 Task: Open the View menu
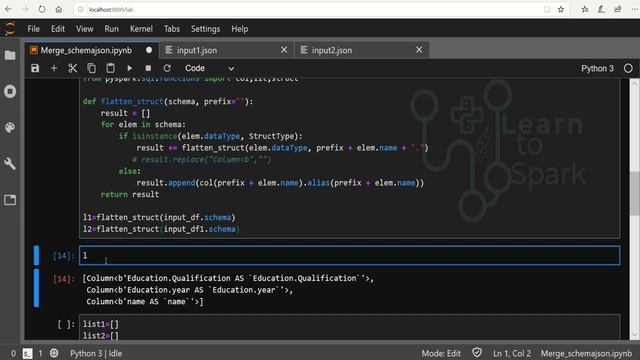pyautogui.click(x=84, y=29)
